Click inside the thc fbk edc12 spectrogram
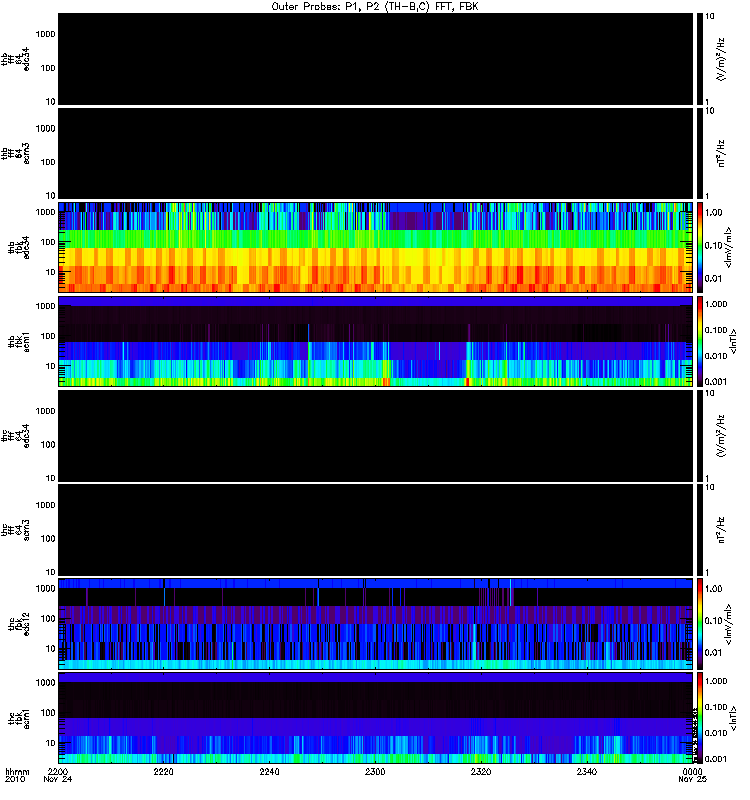The image size is (750, 800). tap(376, 623)
